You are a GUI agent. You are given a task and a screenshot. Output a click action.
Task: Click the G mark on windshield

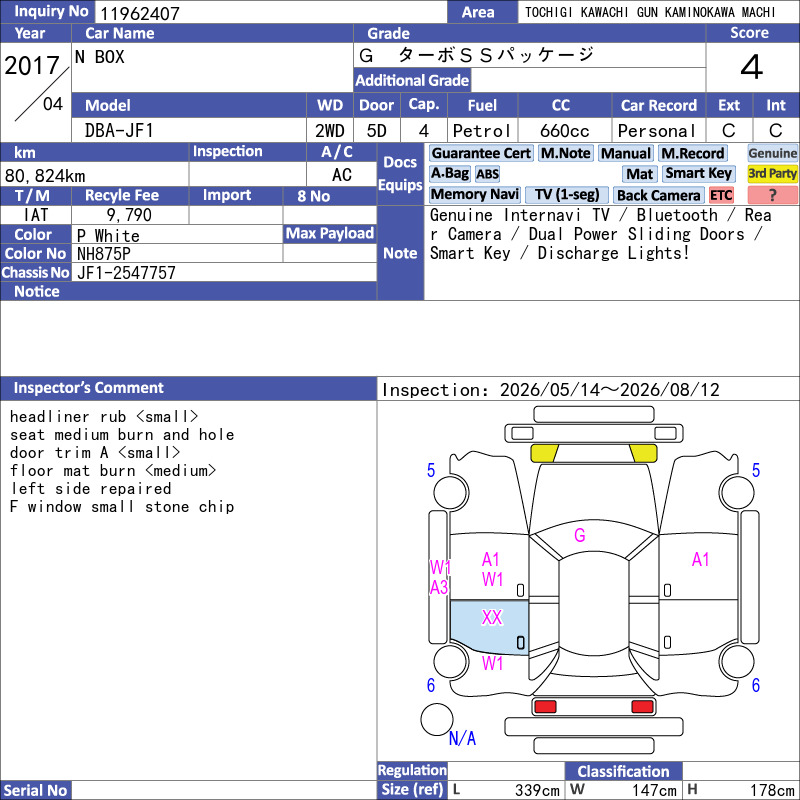point(580,535)
